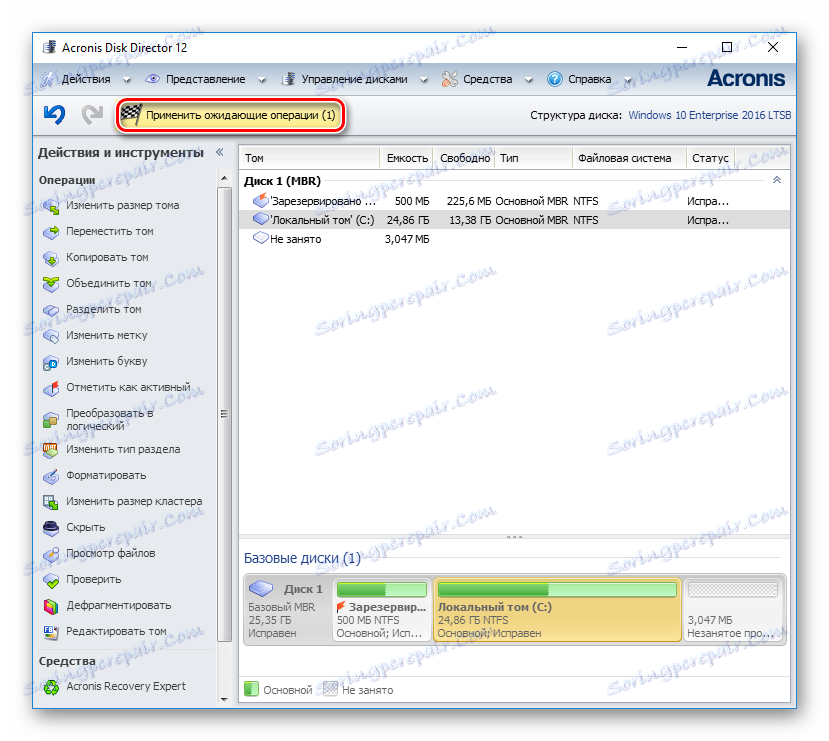Select the Скрыть volume icon

point(51,528)
